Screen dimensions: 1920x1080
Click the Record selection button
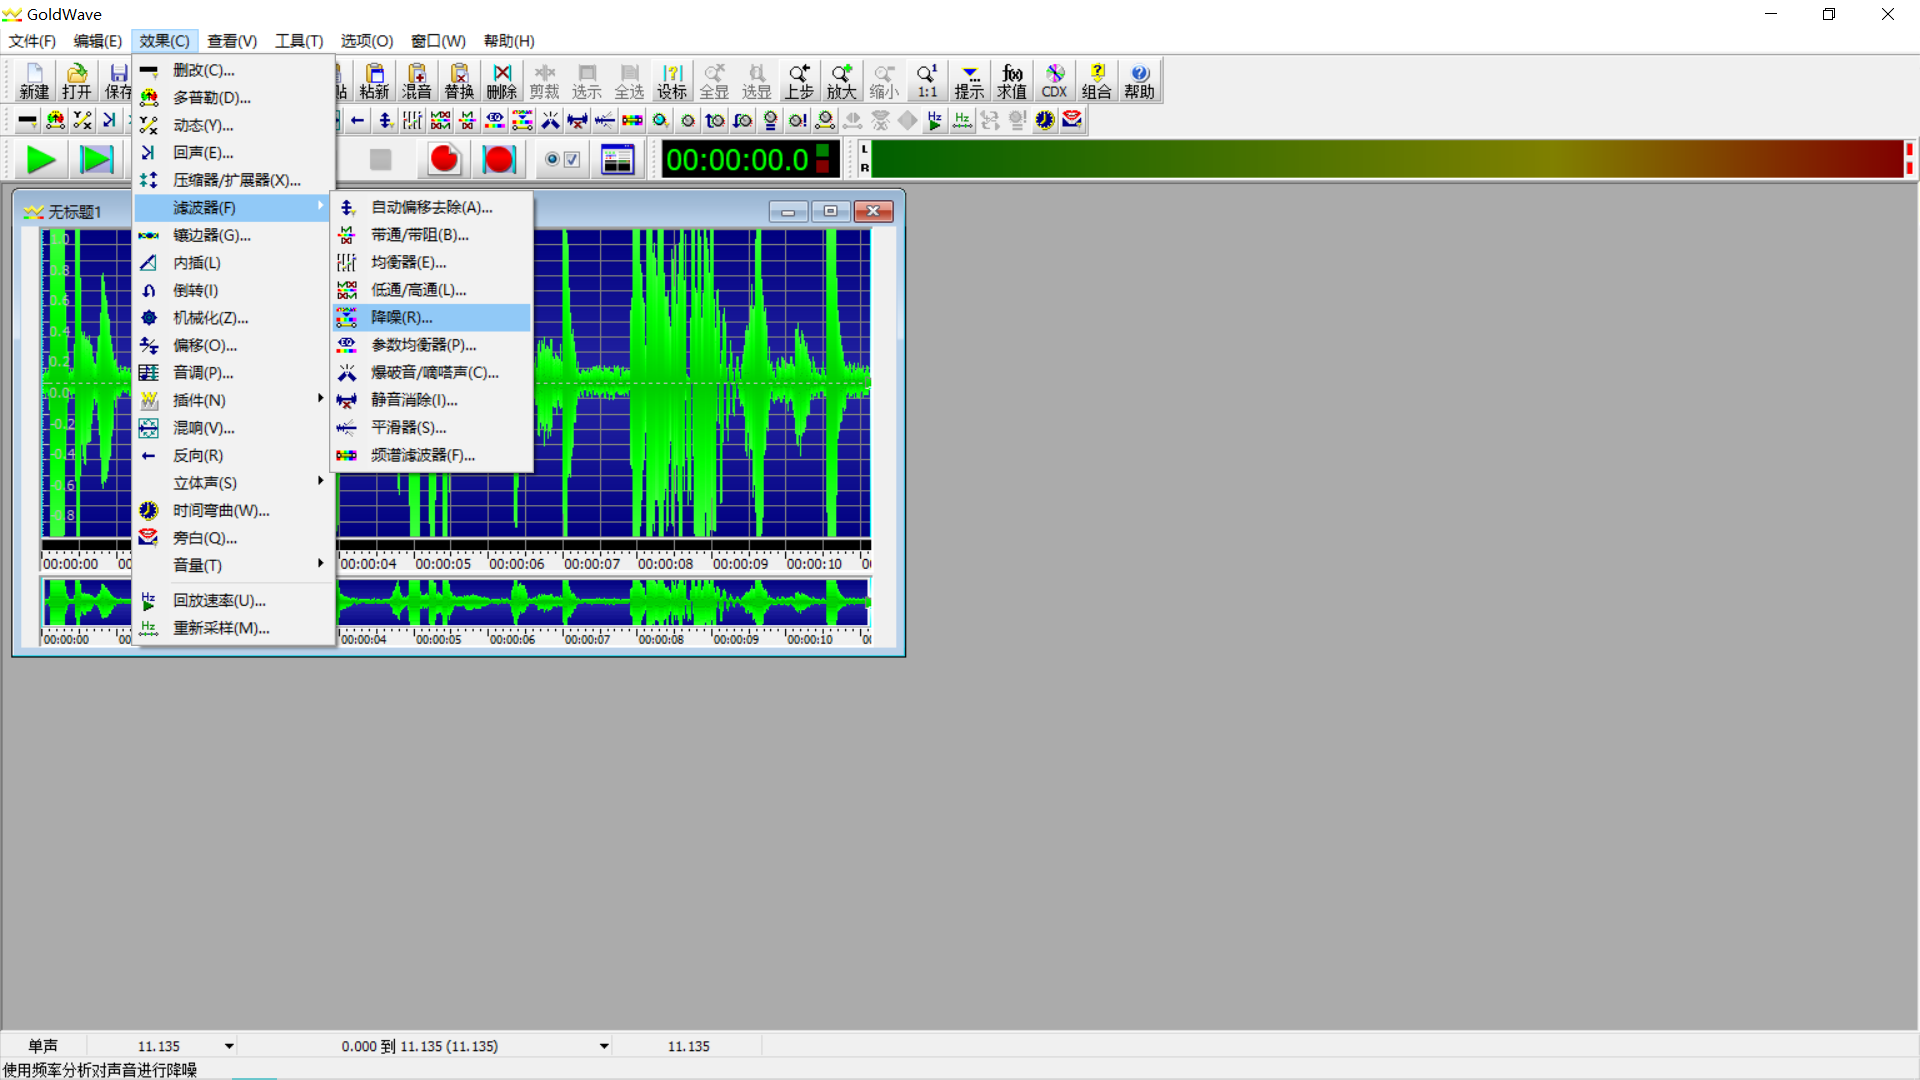coord(499,159)
